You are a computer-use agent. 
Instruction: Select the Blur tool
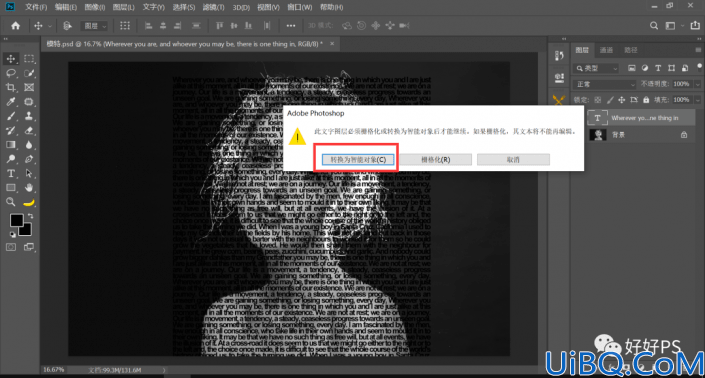[29, 145]
